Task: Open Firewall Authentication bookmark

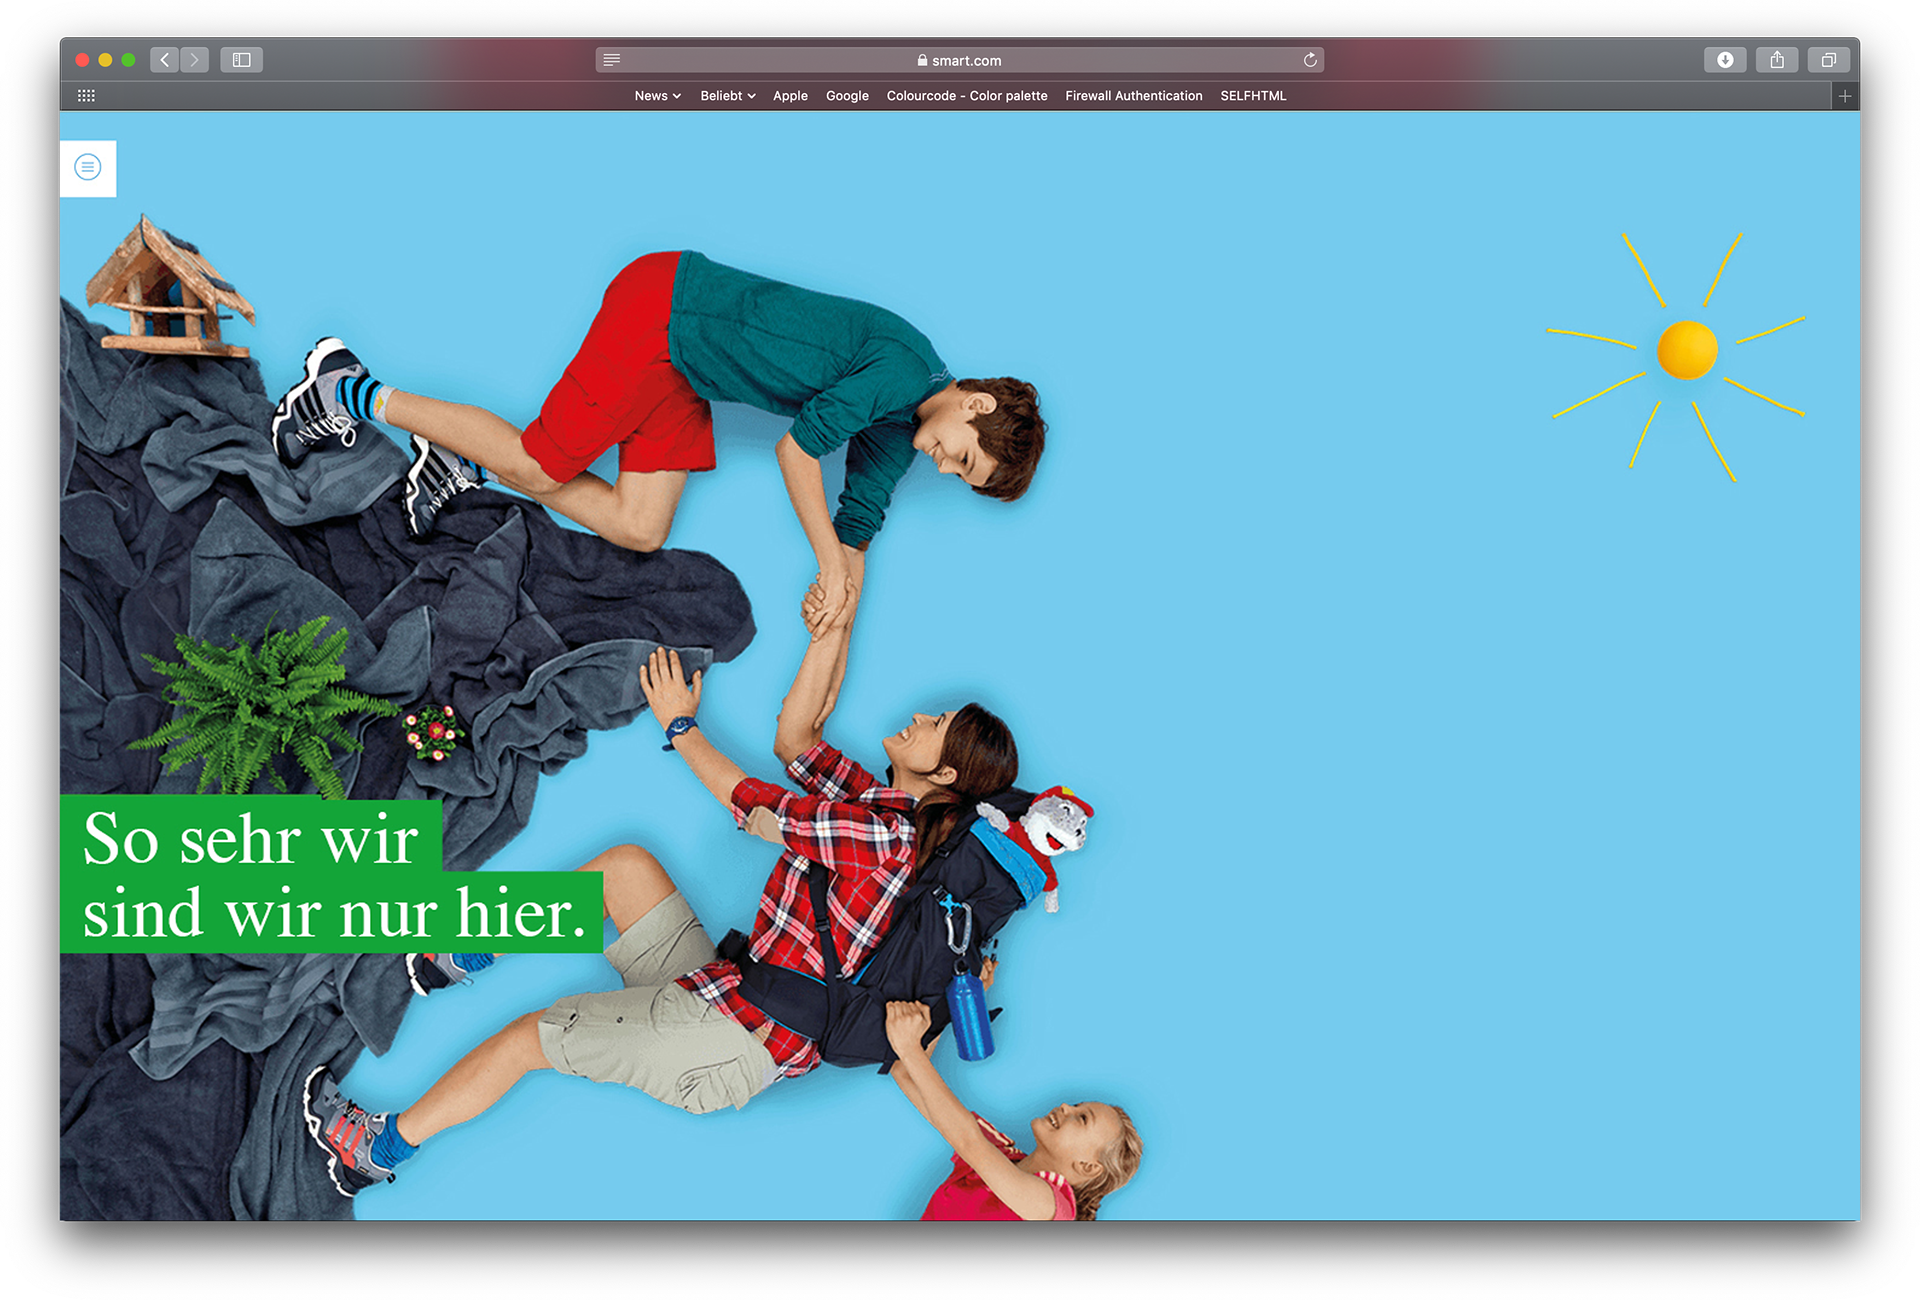Action: pos(1134,96)
